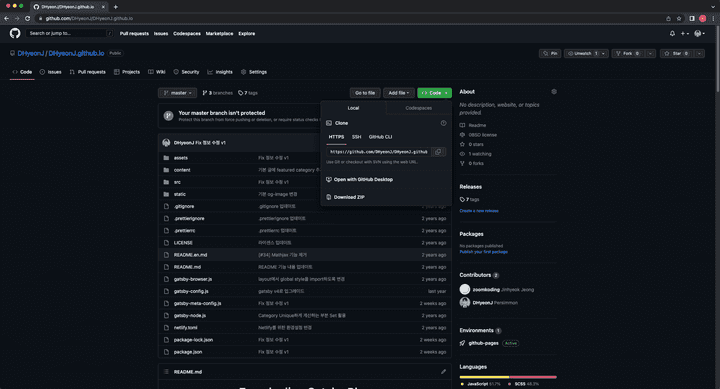720x389 pixels.
Task: Open the 7 tags link beside branches
Action: 248,93
